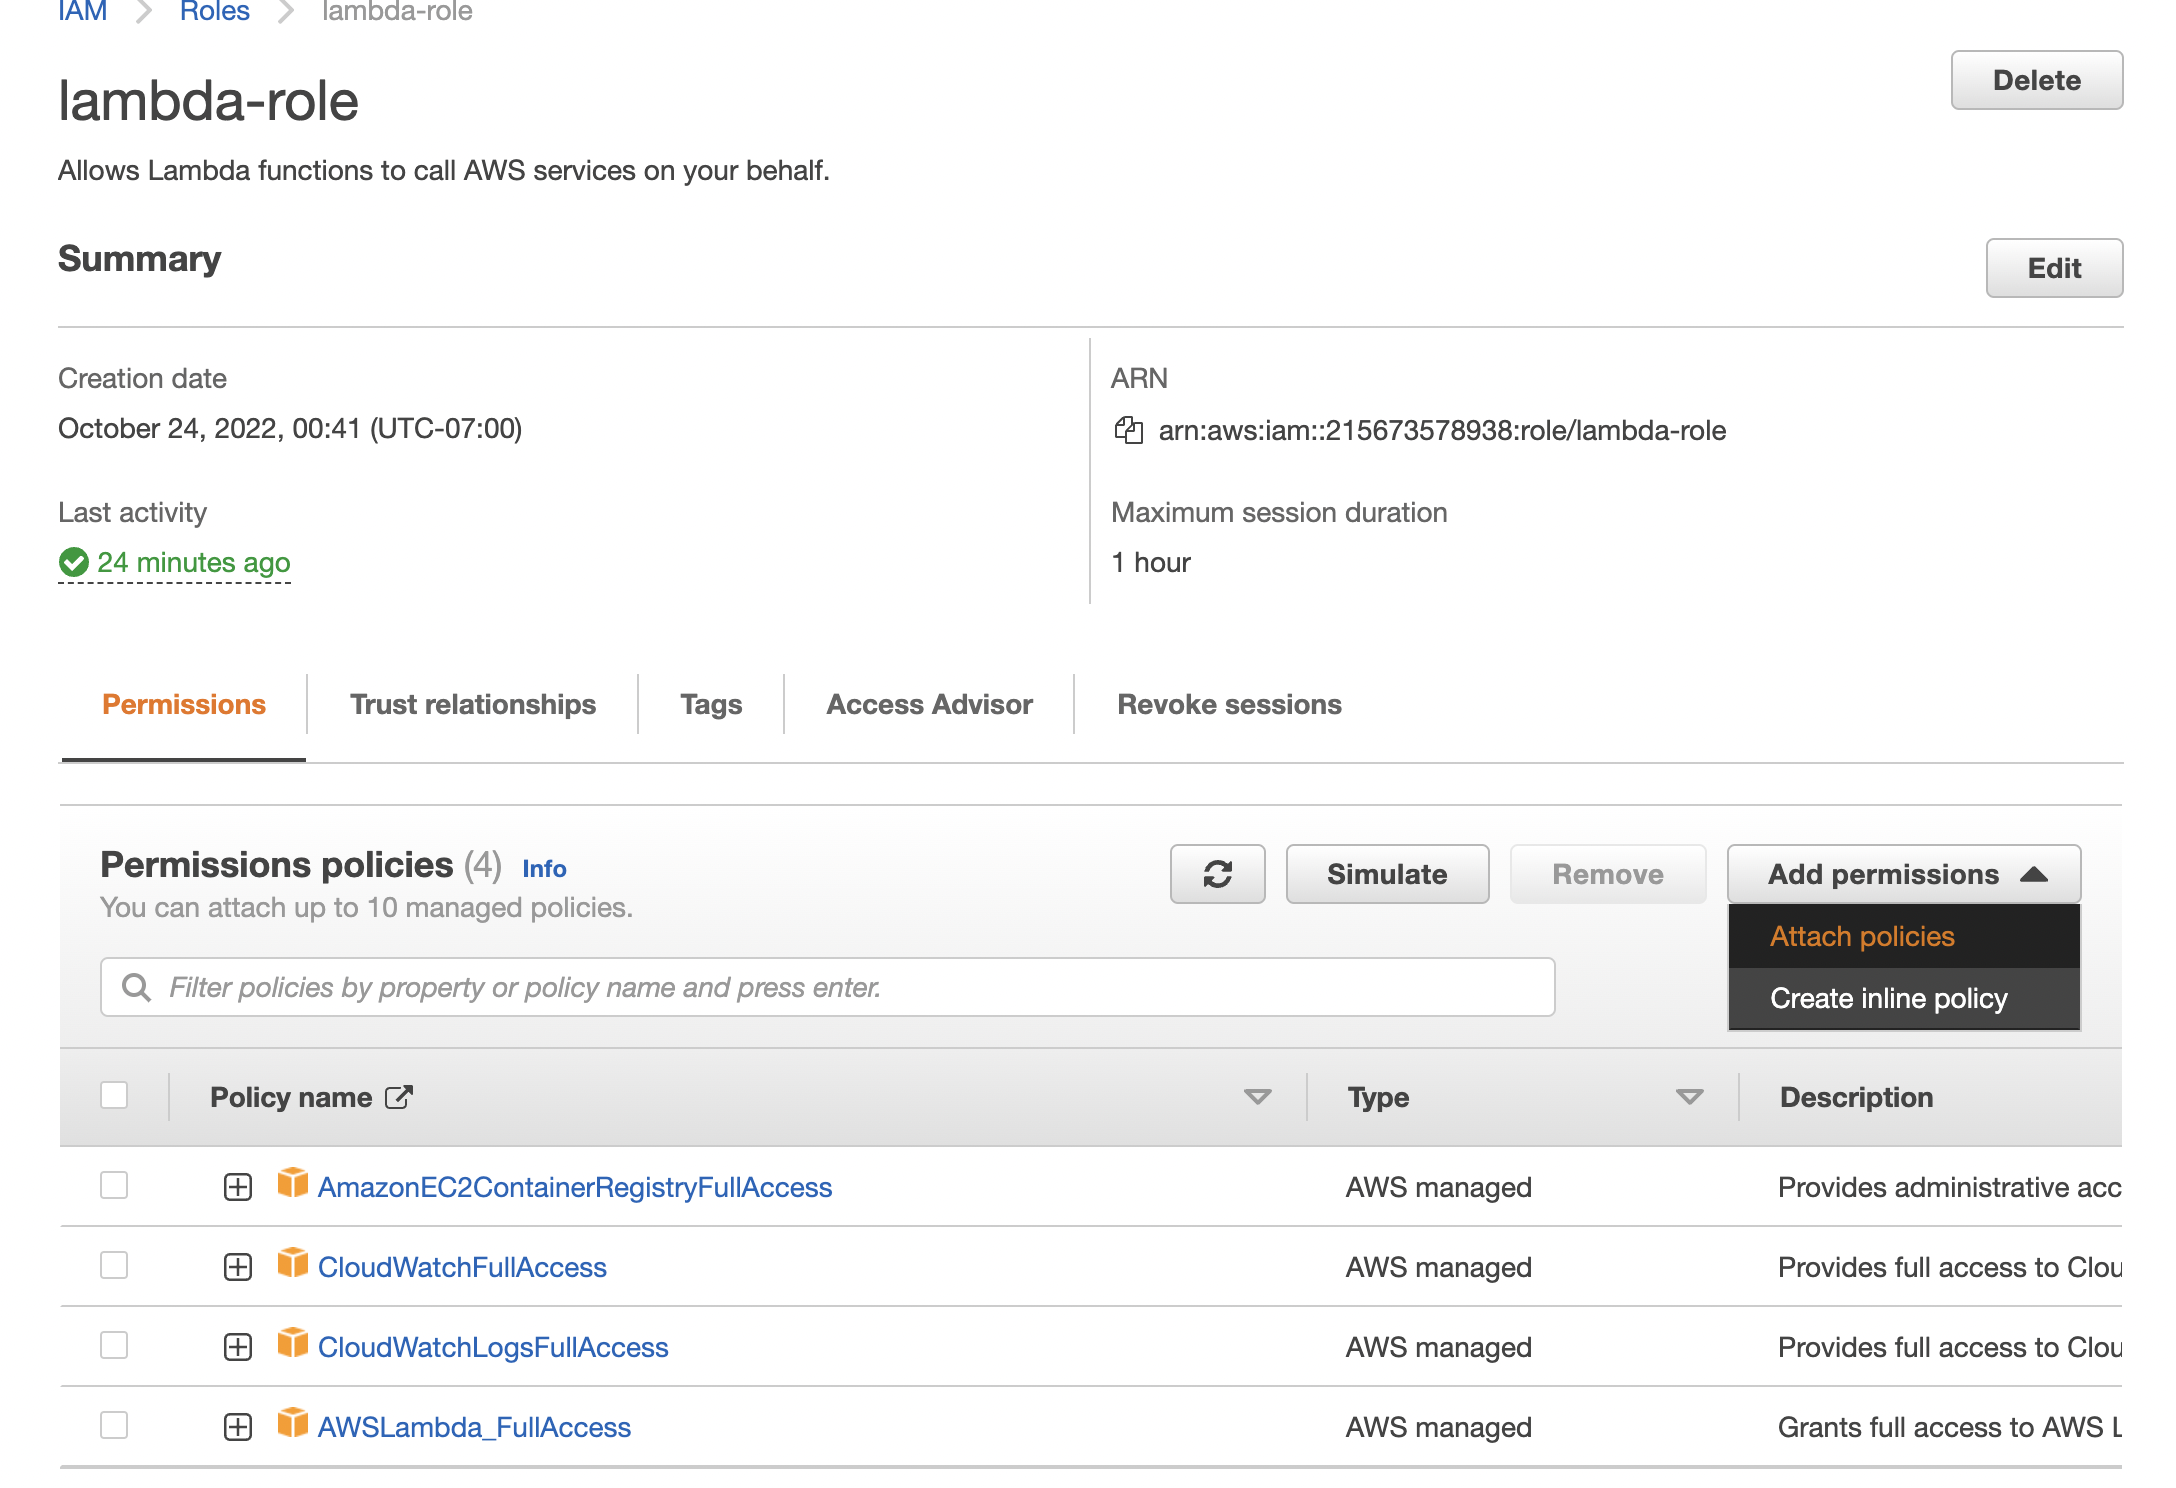Collapse the Add permissions dropdown

tap(1903, 874)
